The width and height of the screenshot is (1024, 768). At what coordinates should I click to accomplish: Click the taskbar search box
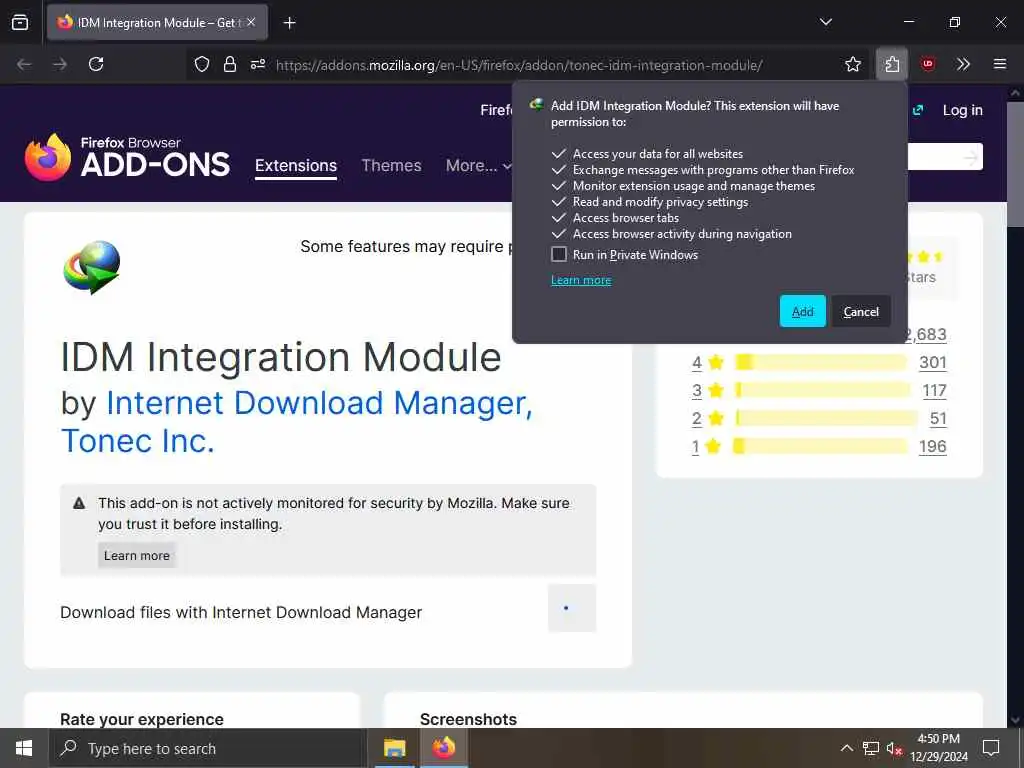click(208, 748)
